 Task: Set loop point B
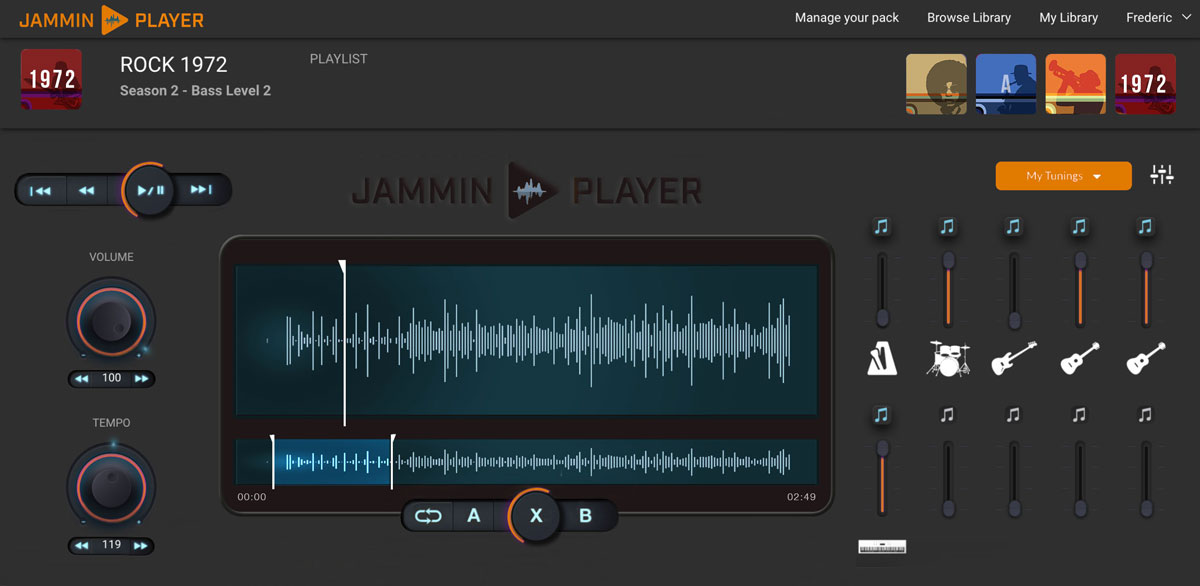(x=586, y=516)
